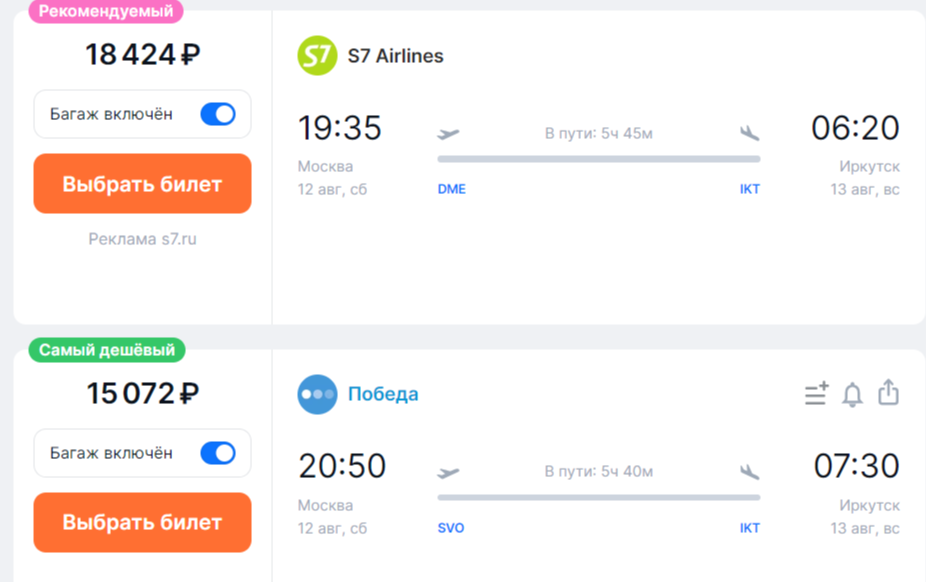Click S7 flight duration progress bar
This screenshot has height=582, width=926.
click(599, 159)
